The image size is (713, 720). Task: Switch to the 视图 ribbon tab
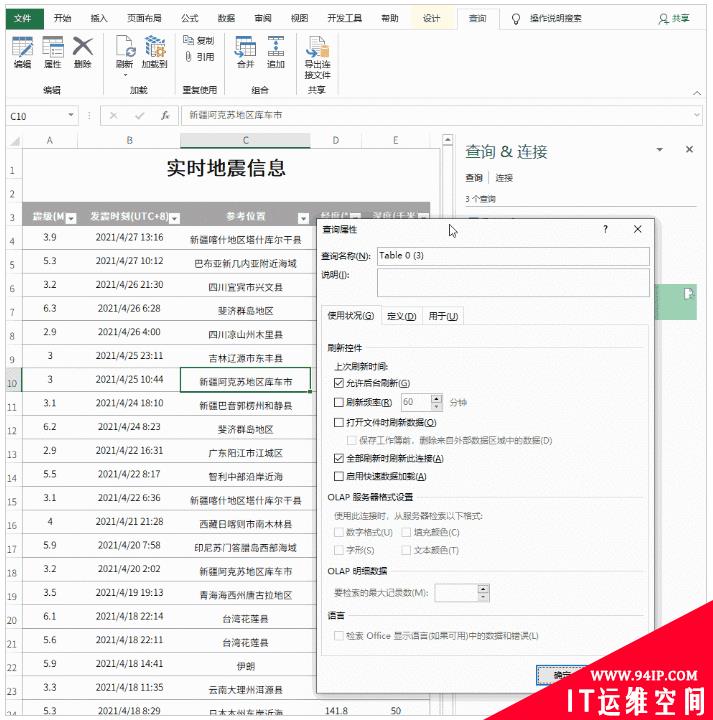tap(299, 18)
